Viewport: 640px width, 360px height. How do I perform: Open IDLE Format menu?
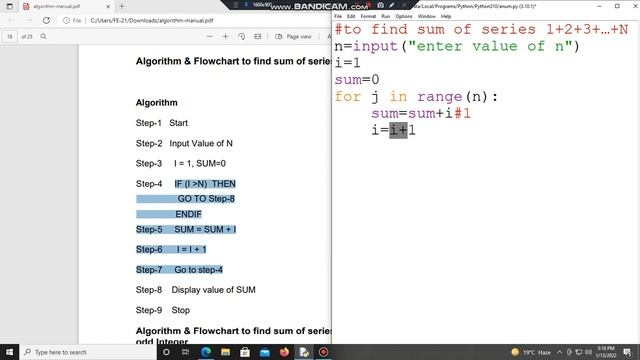tap(368, 16)
